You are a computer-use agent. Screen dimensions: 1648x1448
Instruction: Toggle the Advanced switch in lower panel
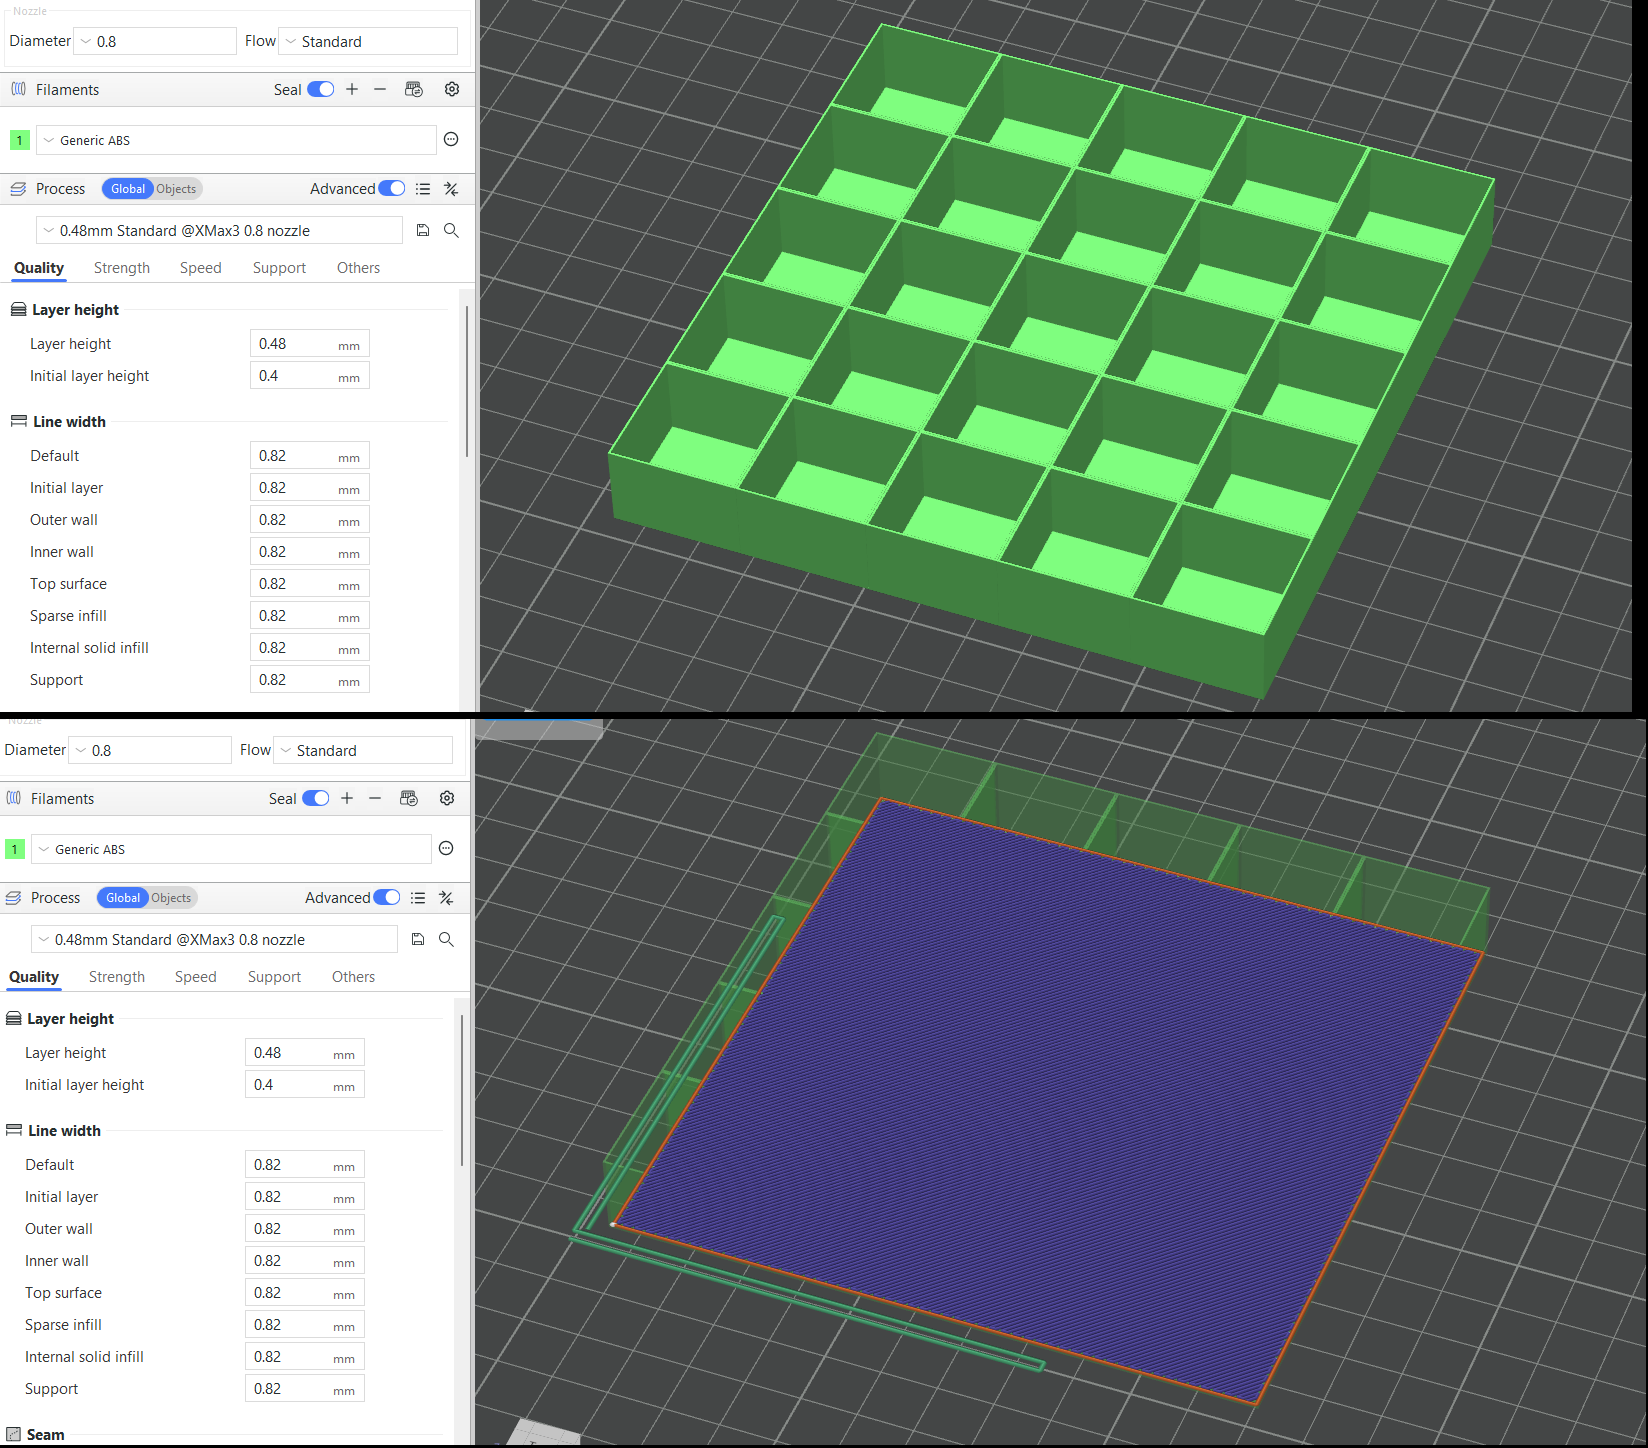coord(386,898)
